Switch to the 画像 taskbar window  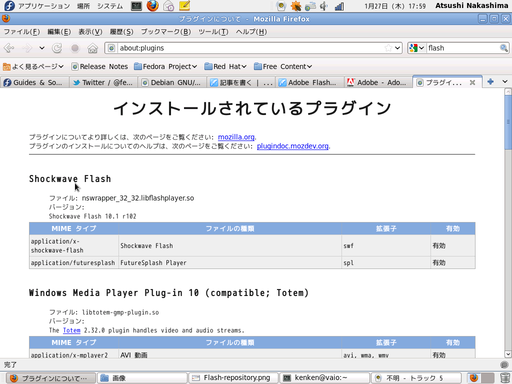[x=142, y=378]
